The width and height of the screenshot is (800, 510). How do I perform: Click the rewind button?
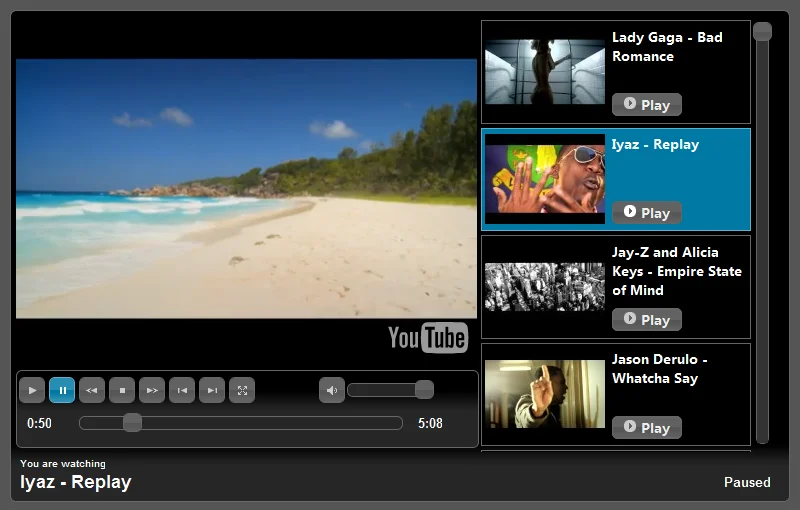point(92,390)
